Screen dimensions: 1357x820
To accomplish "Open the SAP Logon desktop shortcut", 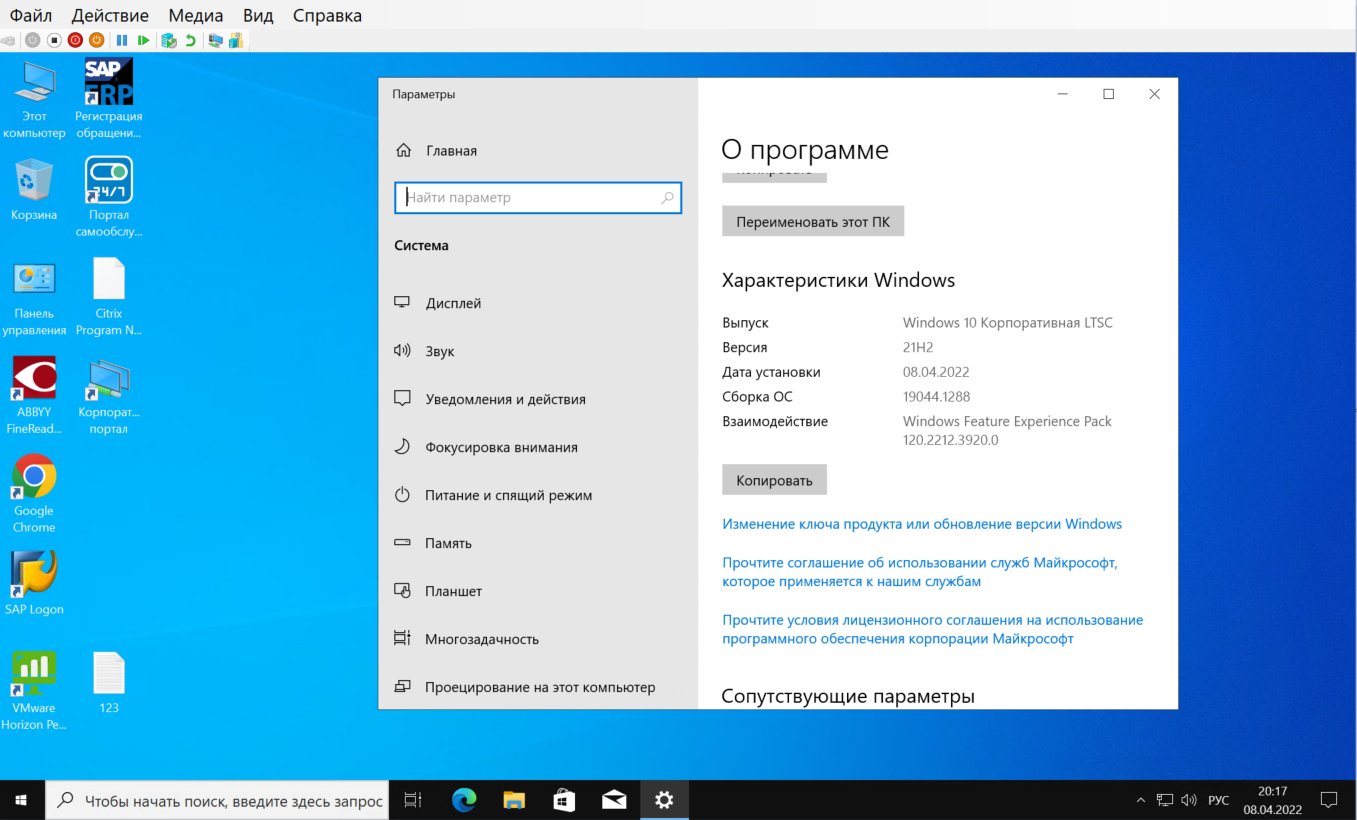I will point(34,575).
